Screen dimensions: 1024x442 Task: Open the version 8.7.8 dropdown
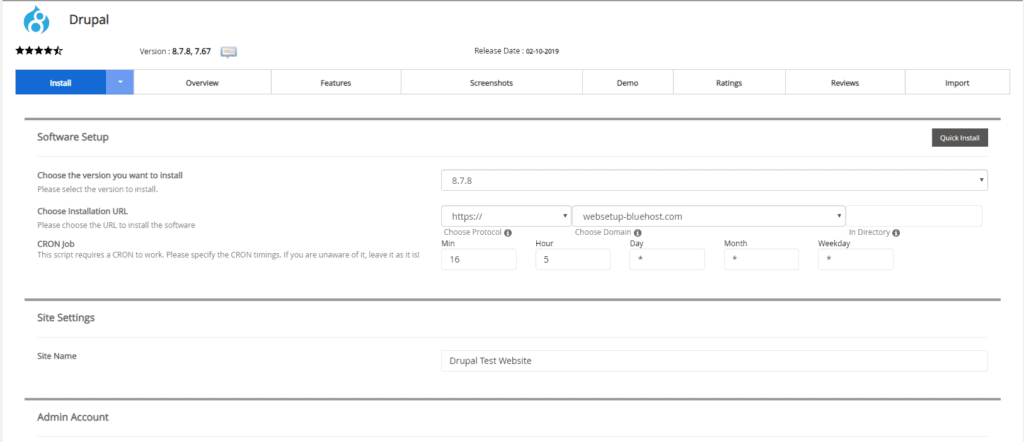click(x=714, y=180)
